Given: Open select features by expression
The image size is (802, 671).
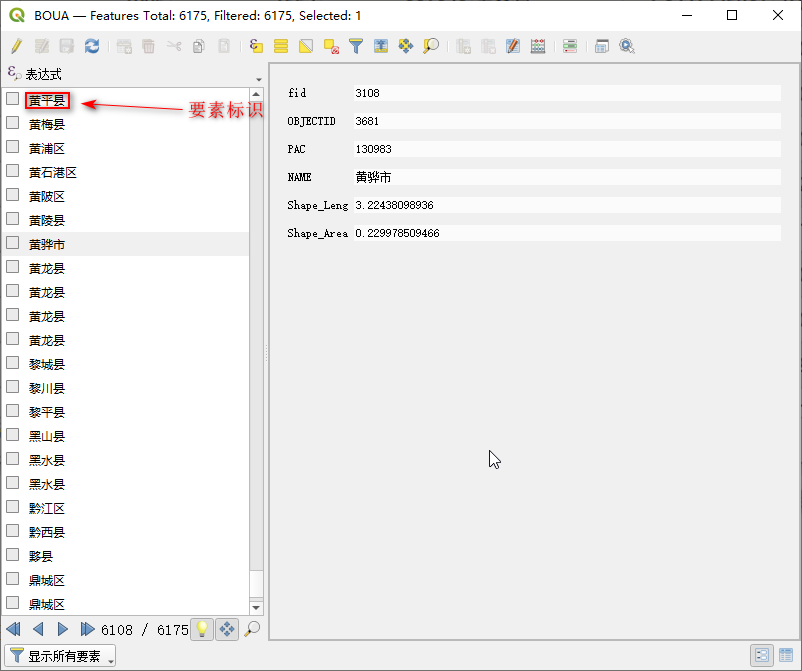Looking at the screenshot, I should pos(256,46).
